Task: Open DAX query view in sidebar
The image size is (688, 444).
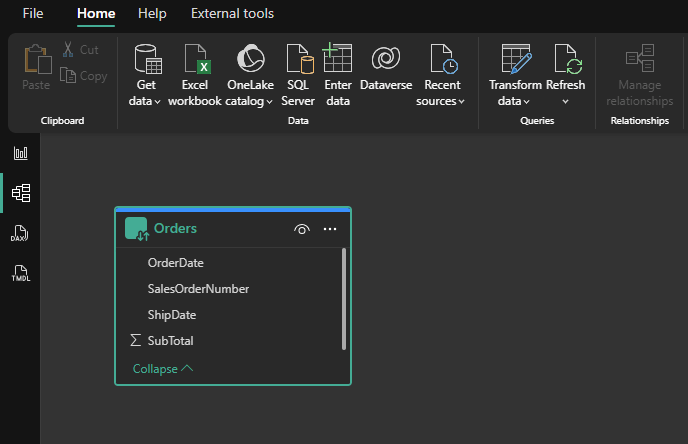Action: (20, 234)
